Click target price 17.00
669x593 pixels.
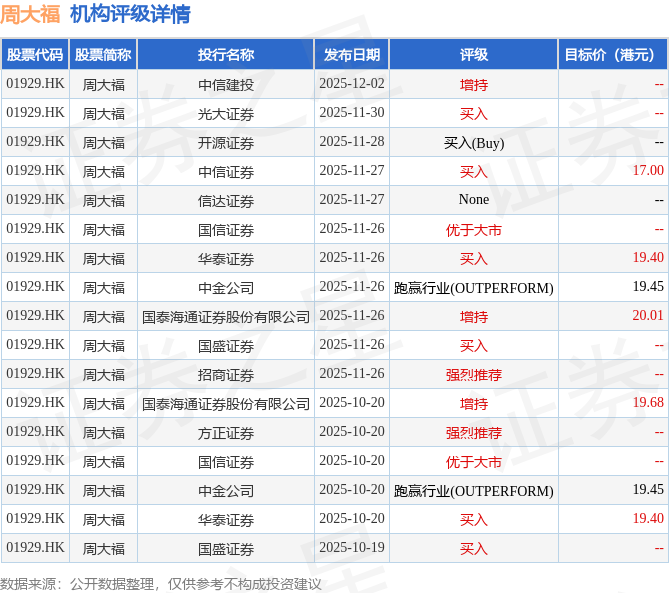click(x=648, y=170)
